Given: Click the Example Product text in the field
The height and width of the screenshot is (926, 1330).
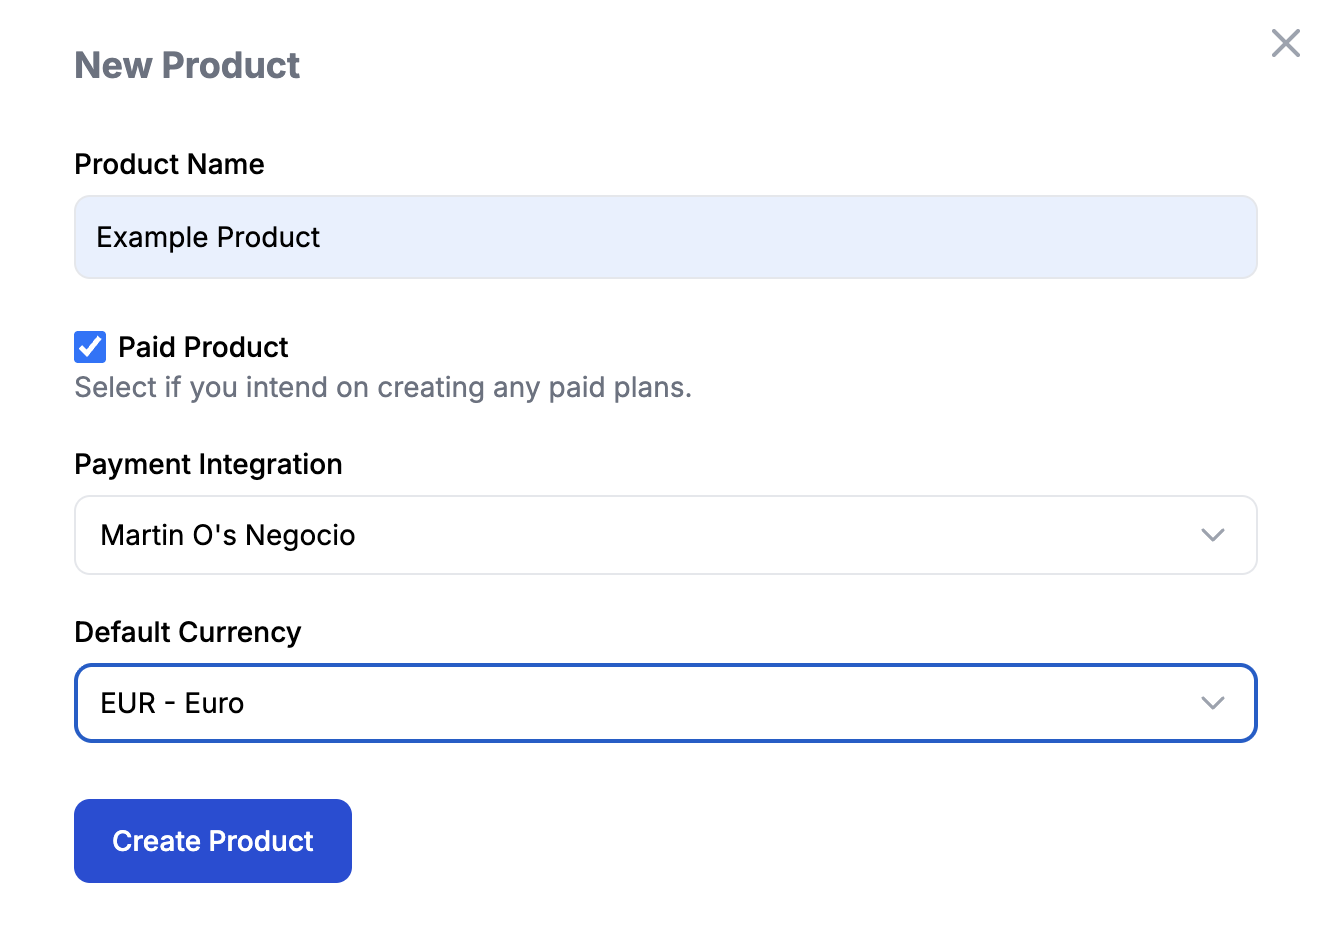Looking at the screenshot, I should (x=208, y=237).
